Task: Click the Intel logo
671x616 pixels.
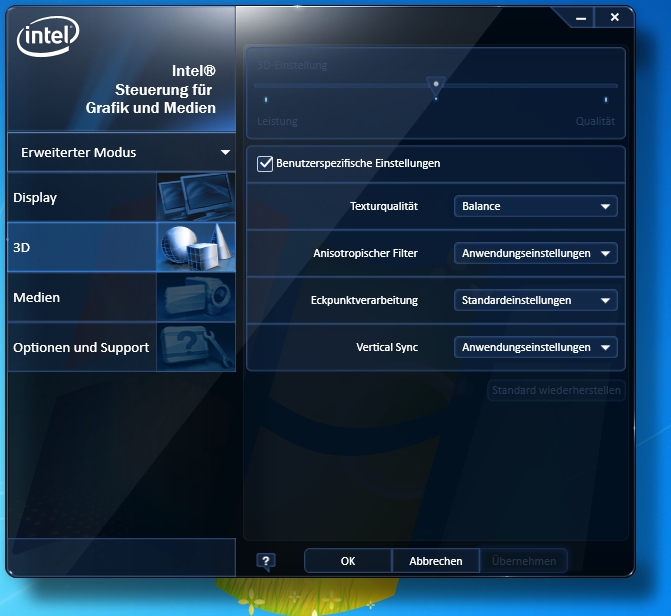Action: pos(48,36)
